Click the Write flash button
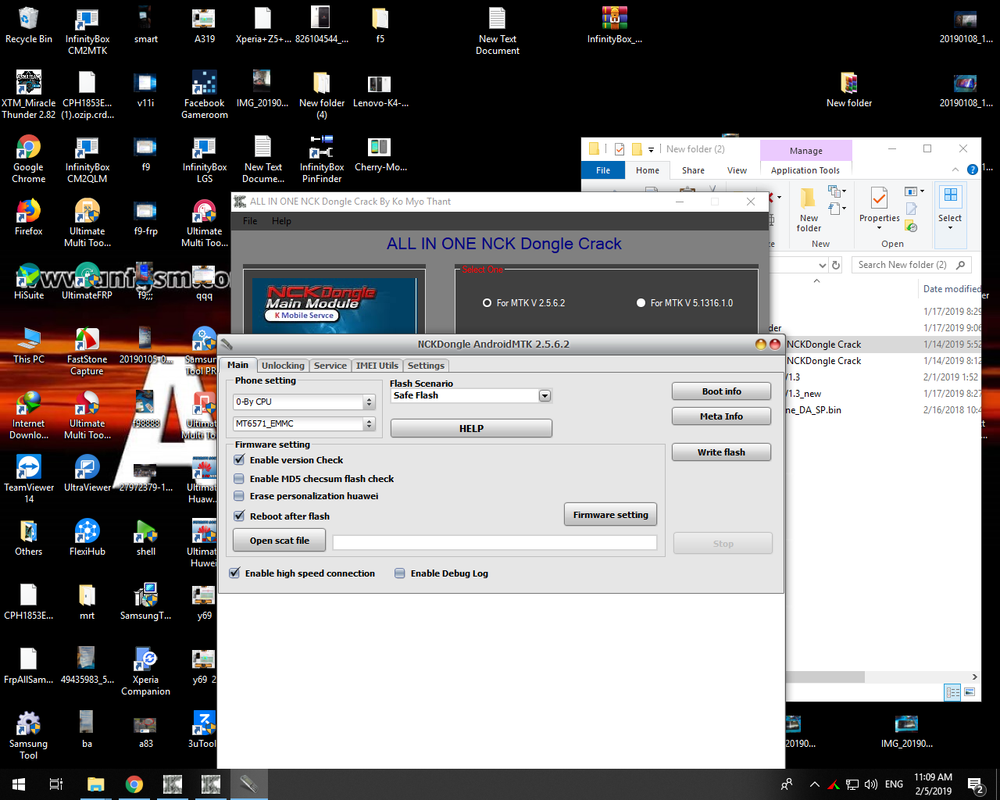 [721, 452]
